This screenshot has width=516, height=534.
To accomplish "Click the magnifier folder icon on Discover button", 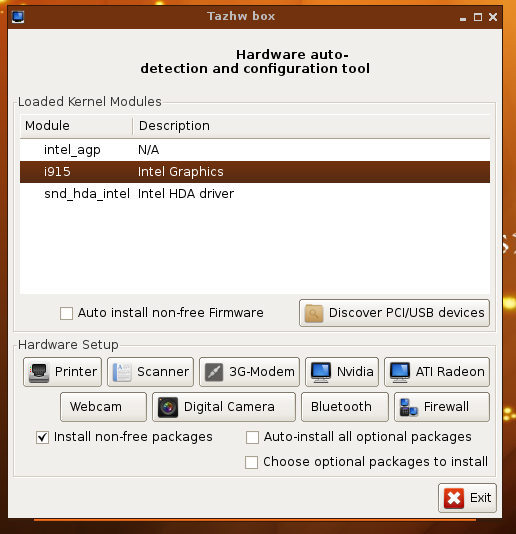I will pyautogui.click(x=314, y=313).
